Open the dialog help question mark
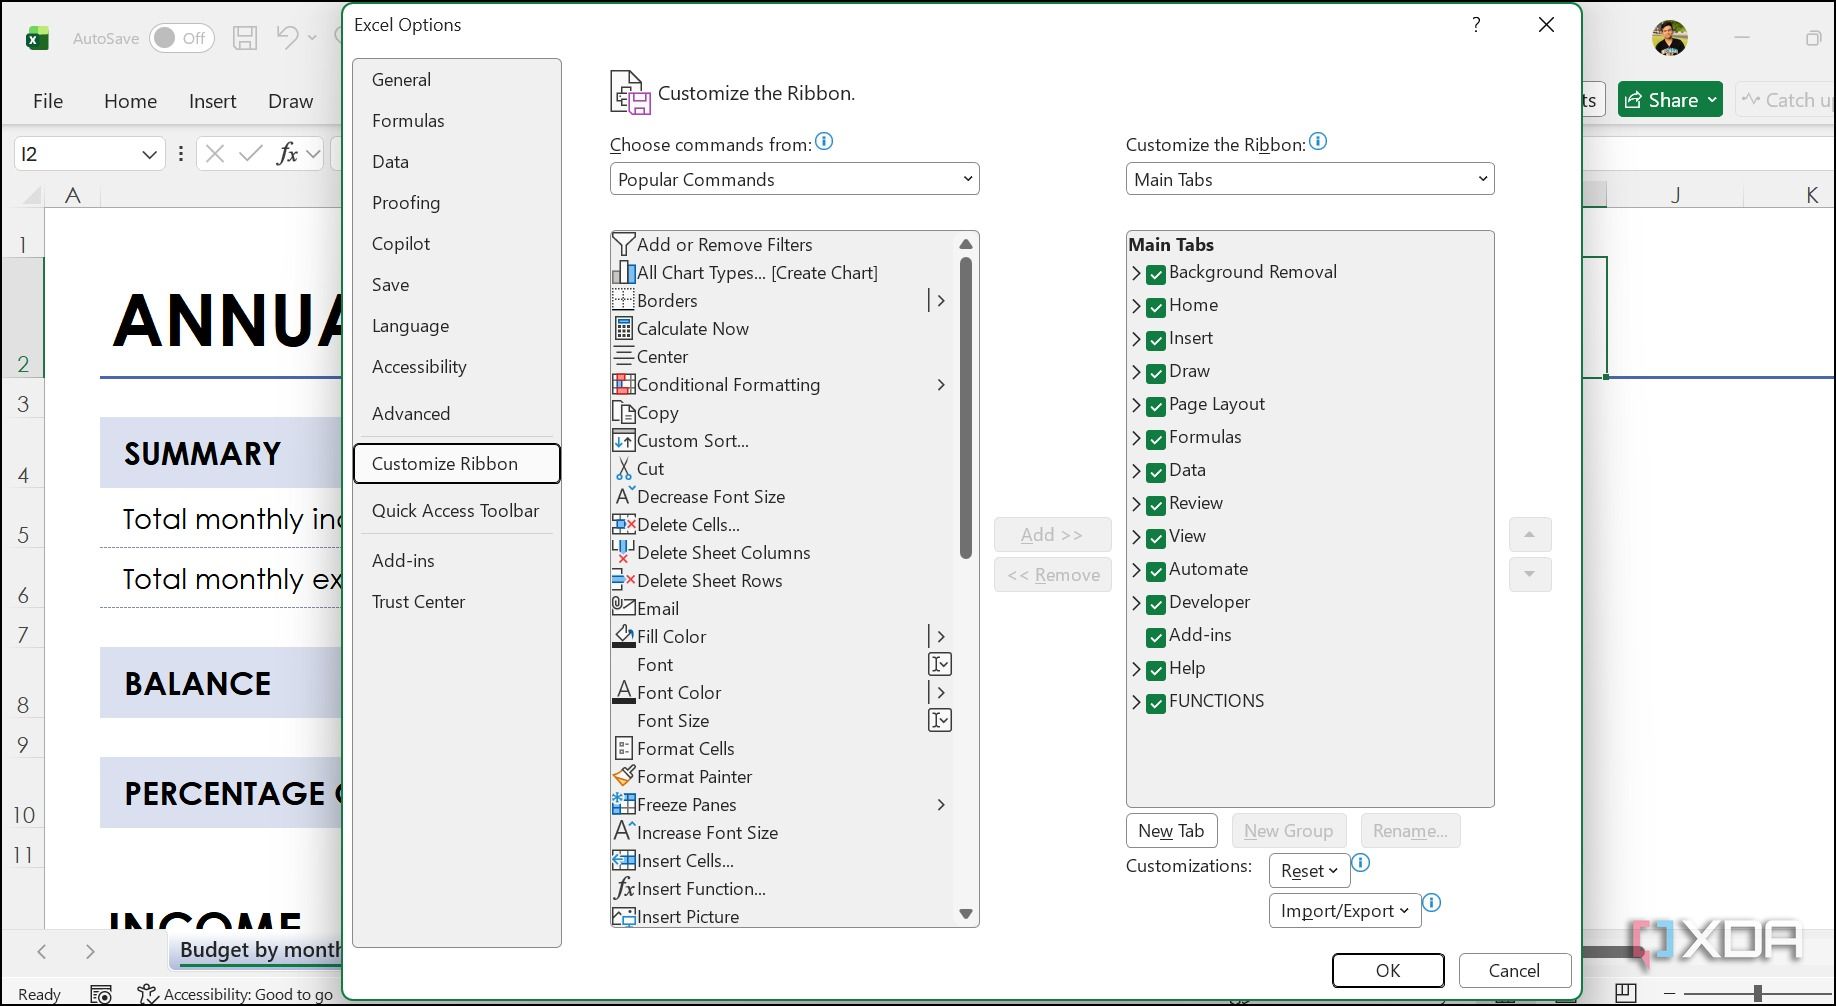The width and height of the screenshot is (1836, 1006). click(x=1476, y=25)
